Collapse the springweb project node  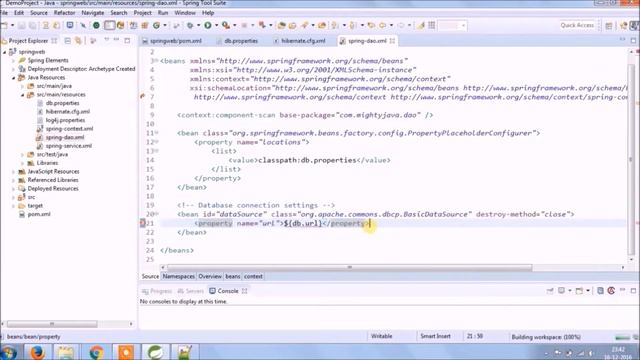click(5, 52)
